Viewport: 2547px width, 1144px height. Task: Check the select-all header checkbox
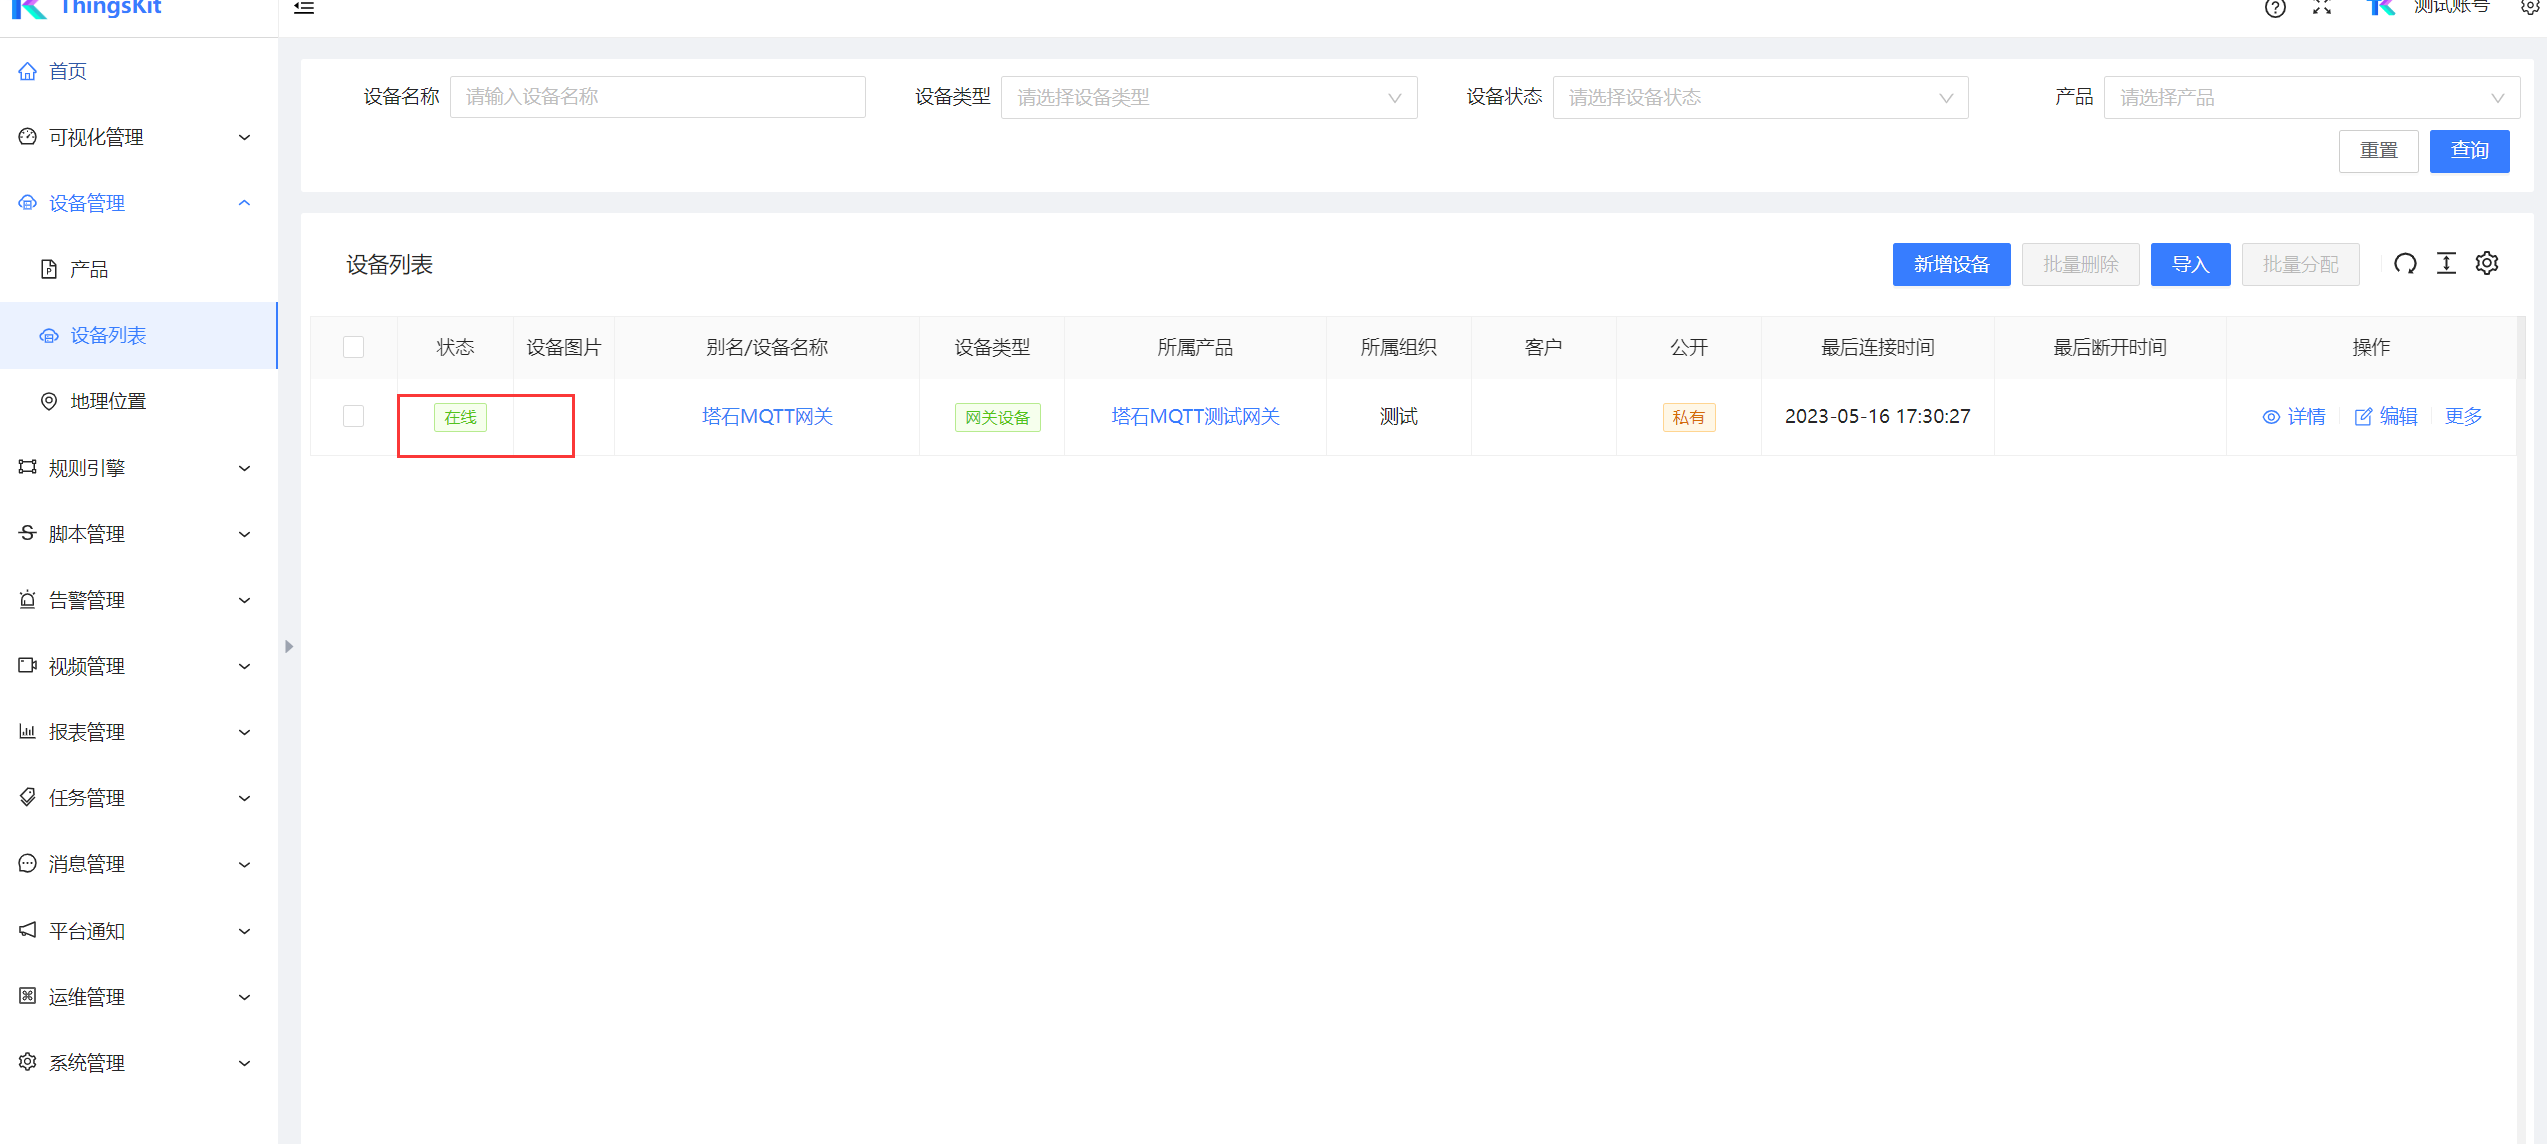(353, 347)
